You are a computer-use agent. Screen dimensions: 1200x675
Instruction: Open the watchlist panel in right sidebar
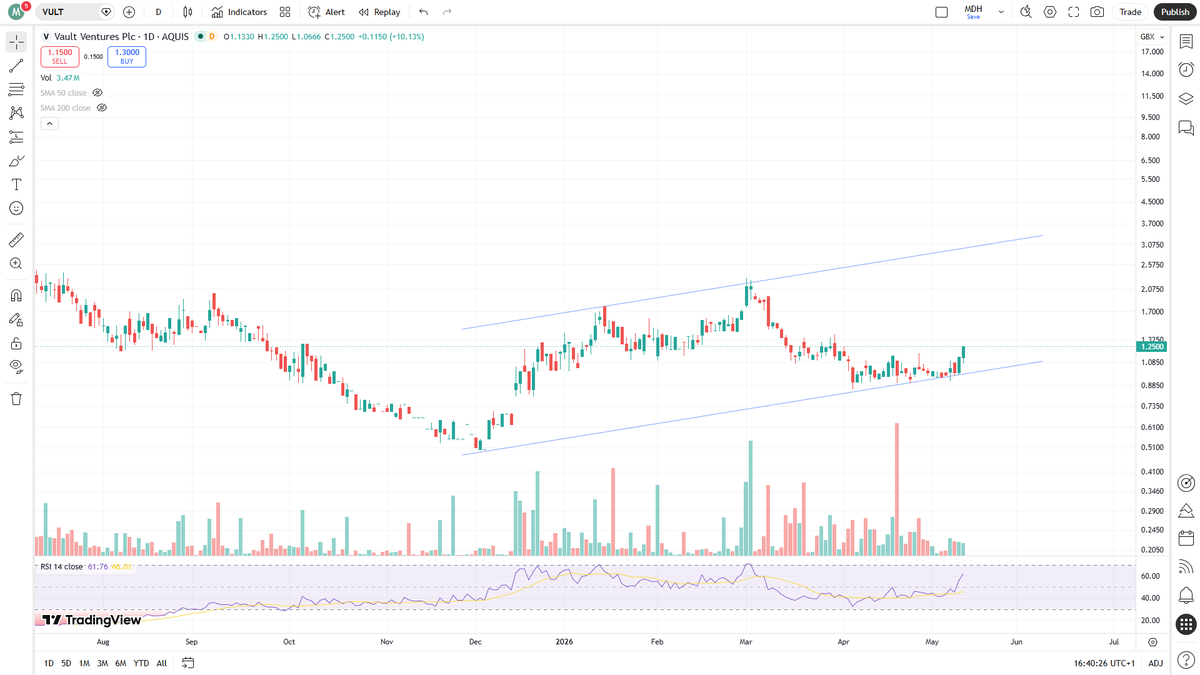[1186, 42]
